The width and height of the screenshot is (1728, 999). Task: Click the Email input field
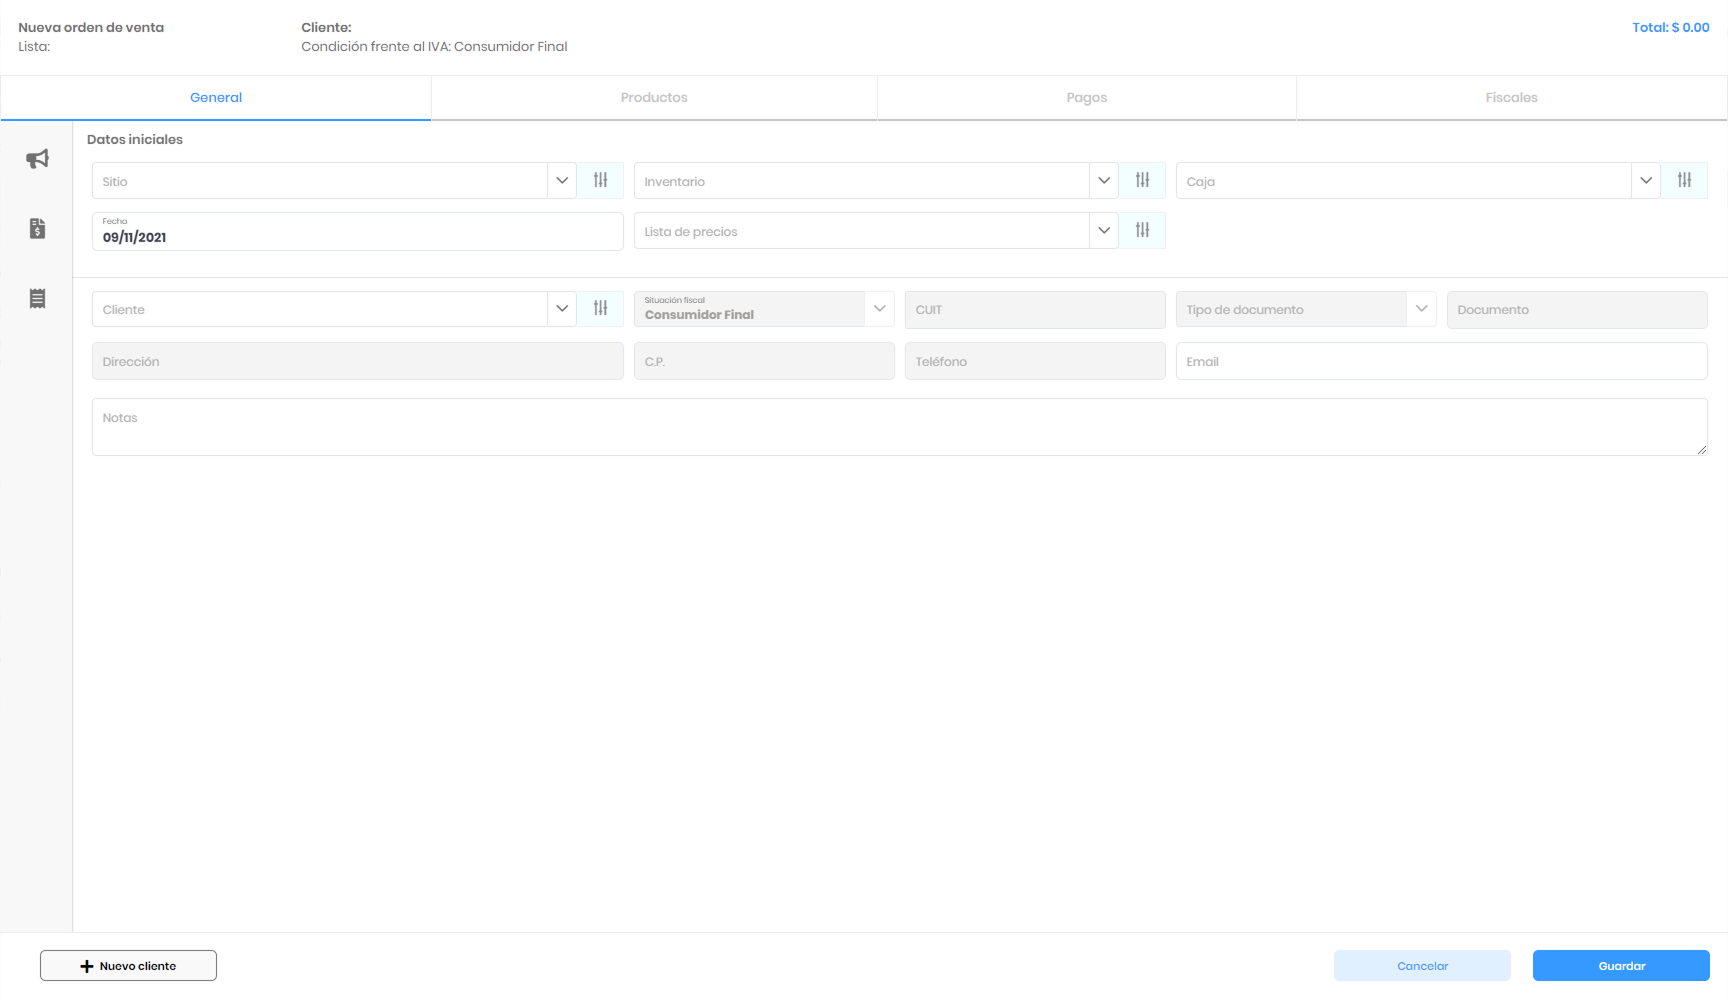[x=1442, y=361]
